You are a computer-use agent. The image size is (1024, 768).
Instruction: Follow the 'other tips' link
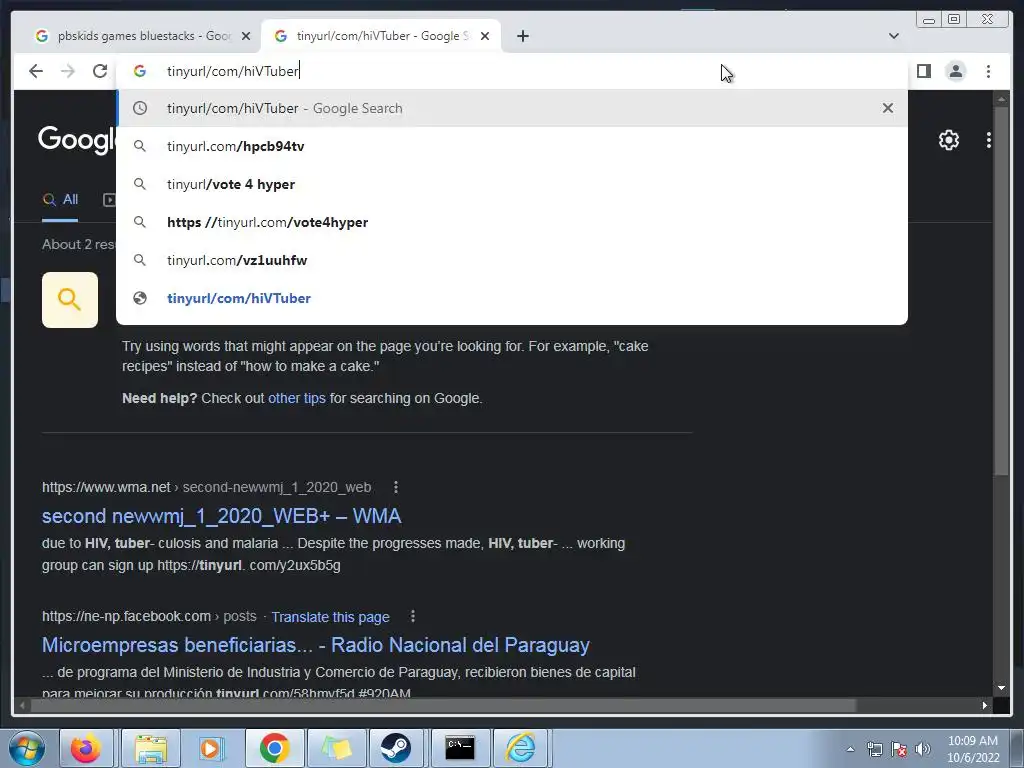pos(296,398)
